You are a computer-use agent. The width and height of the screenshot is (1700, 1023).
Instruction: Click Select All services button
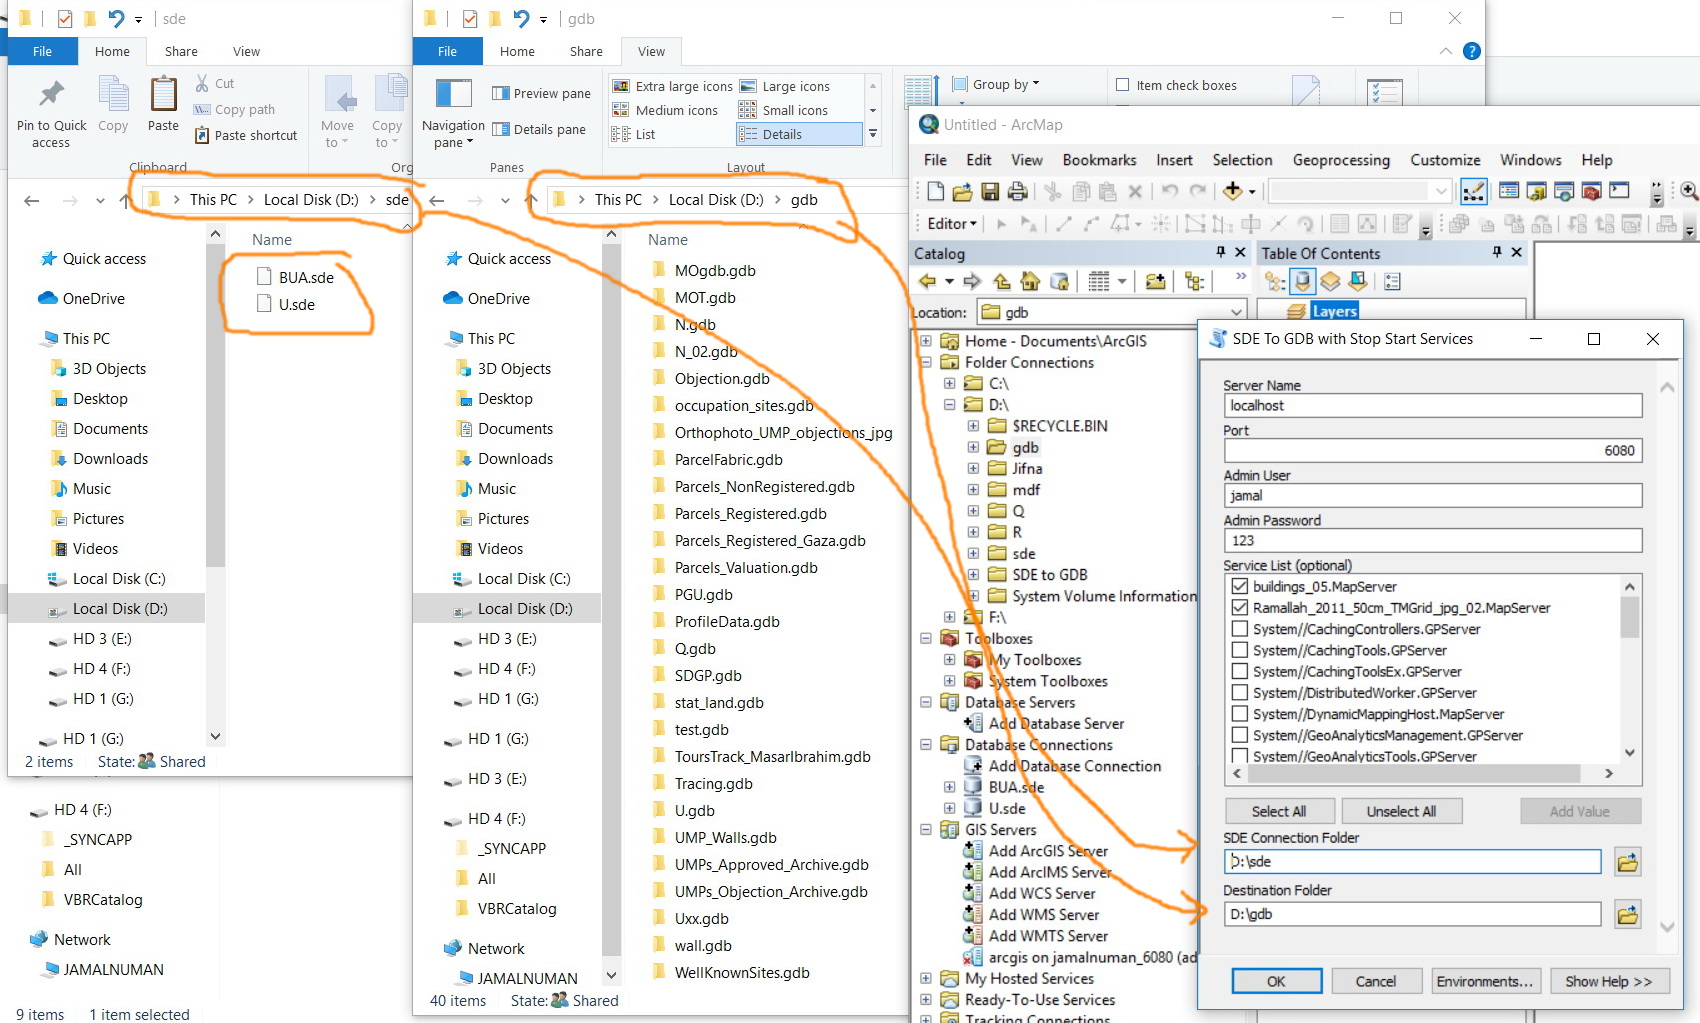[1279, 811]
